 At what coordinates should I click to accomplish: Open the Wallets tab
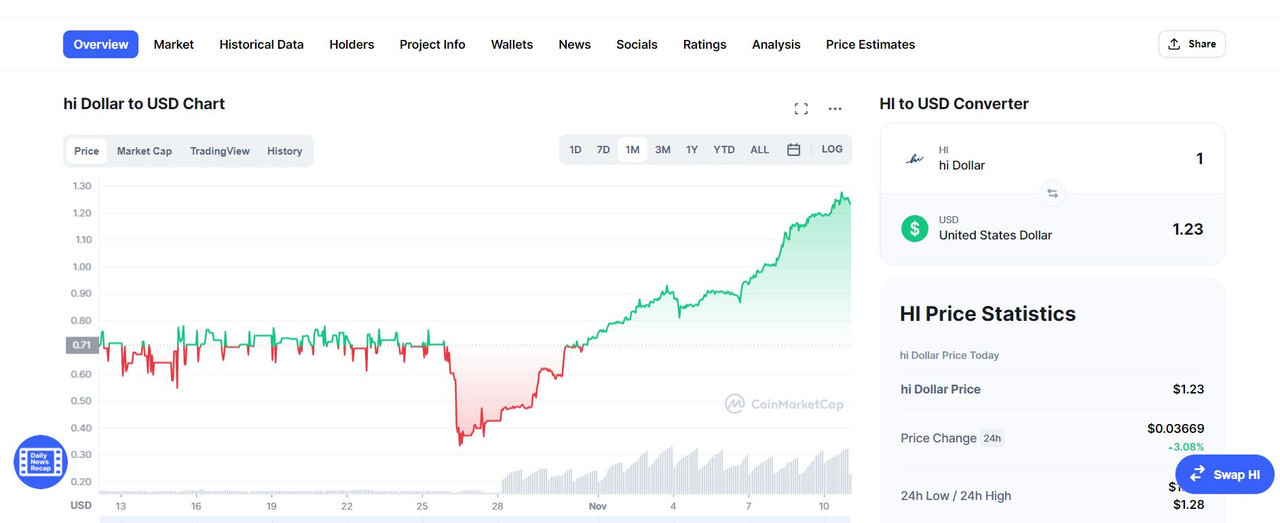pyautogui.click(x=512, y=44)
